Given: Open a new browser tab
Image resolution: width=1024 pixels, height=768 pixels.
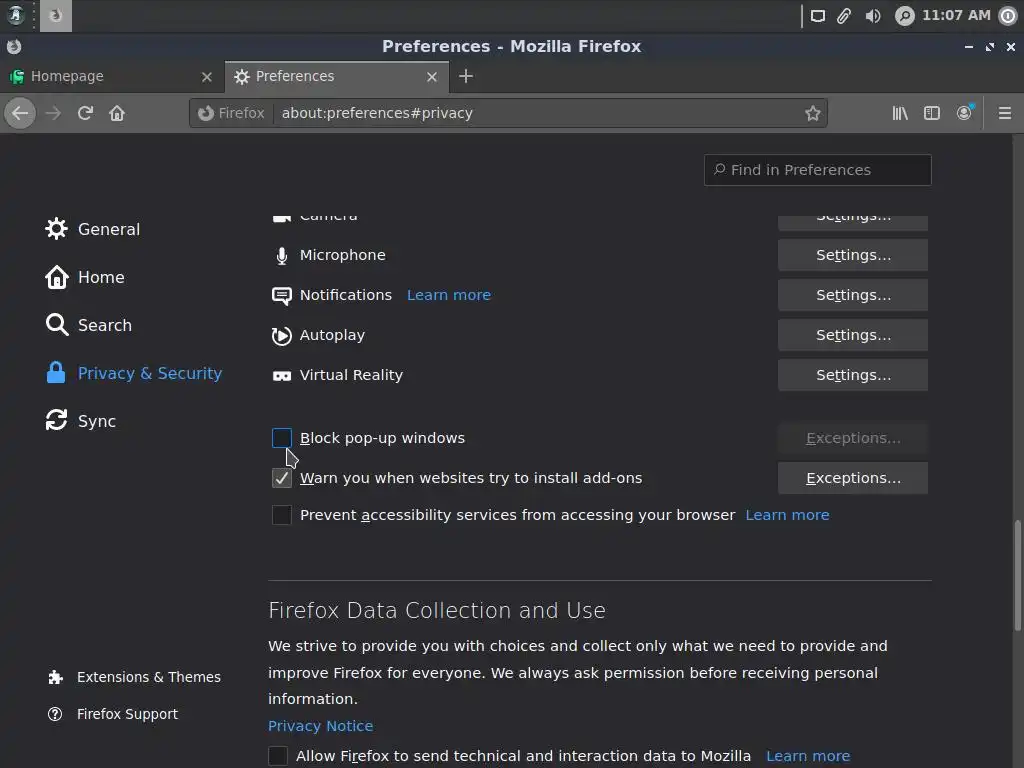Looking at the screenshot, I should tap(466, 76).
